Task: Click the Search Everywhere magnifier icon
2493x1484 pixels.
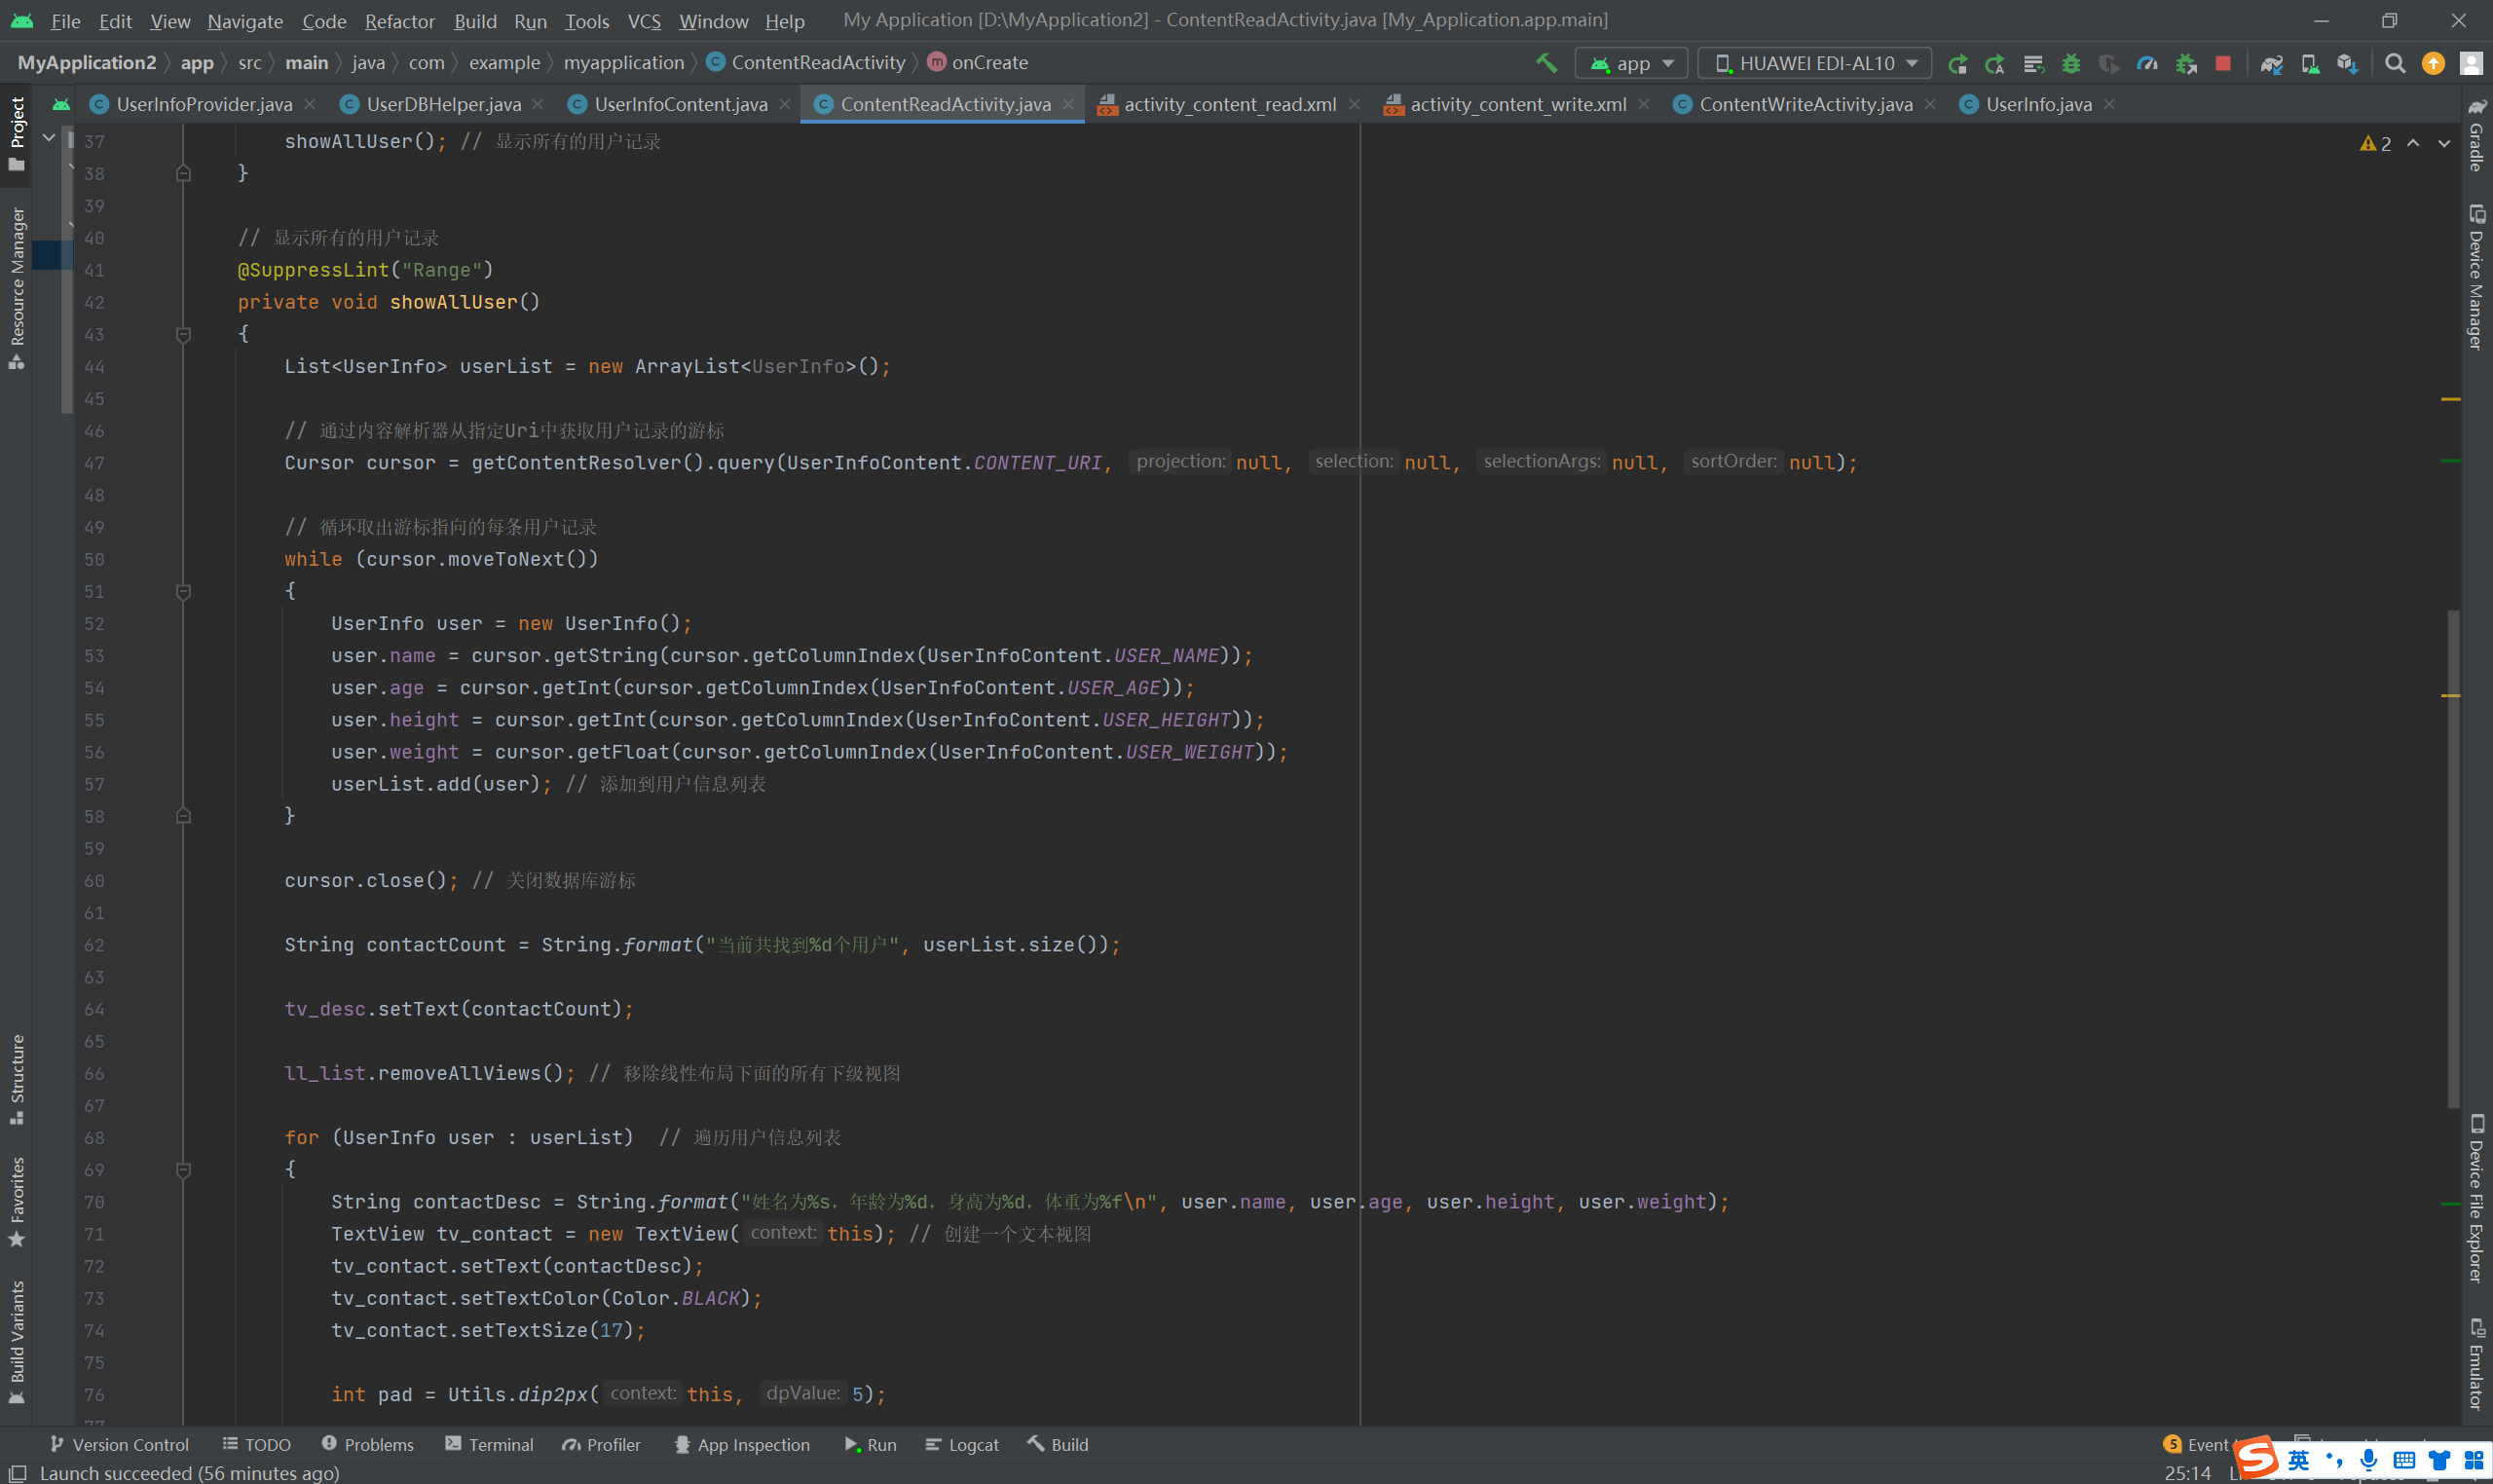Action: (x=2394, y=63)
